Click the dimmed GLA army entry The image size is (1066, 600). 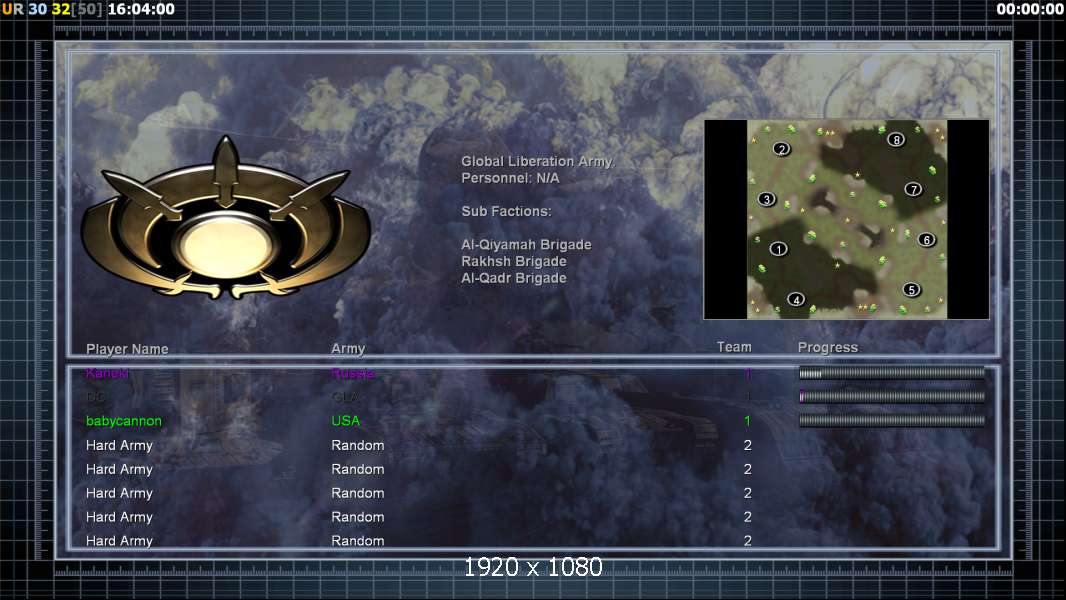coord(345,397)
